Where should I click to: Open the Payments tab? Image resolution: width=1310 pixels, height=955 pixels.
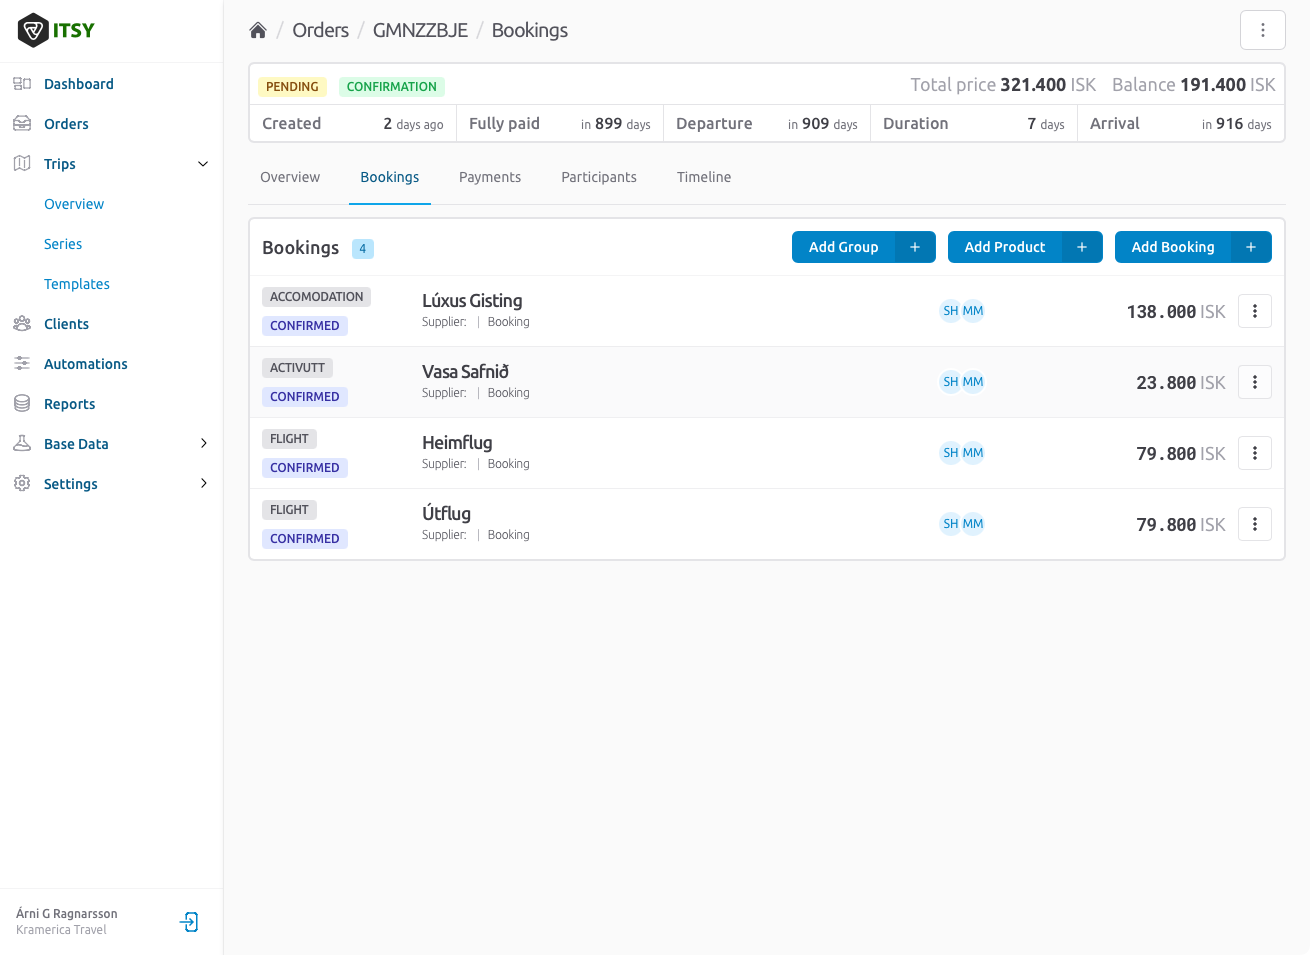pyautogui.click(x=490, y=177)
